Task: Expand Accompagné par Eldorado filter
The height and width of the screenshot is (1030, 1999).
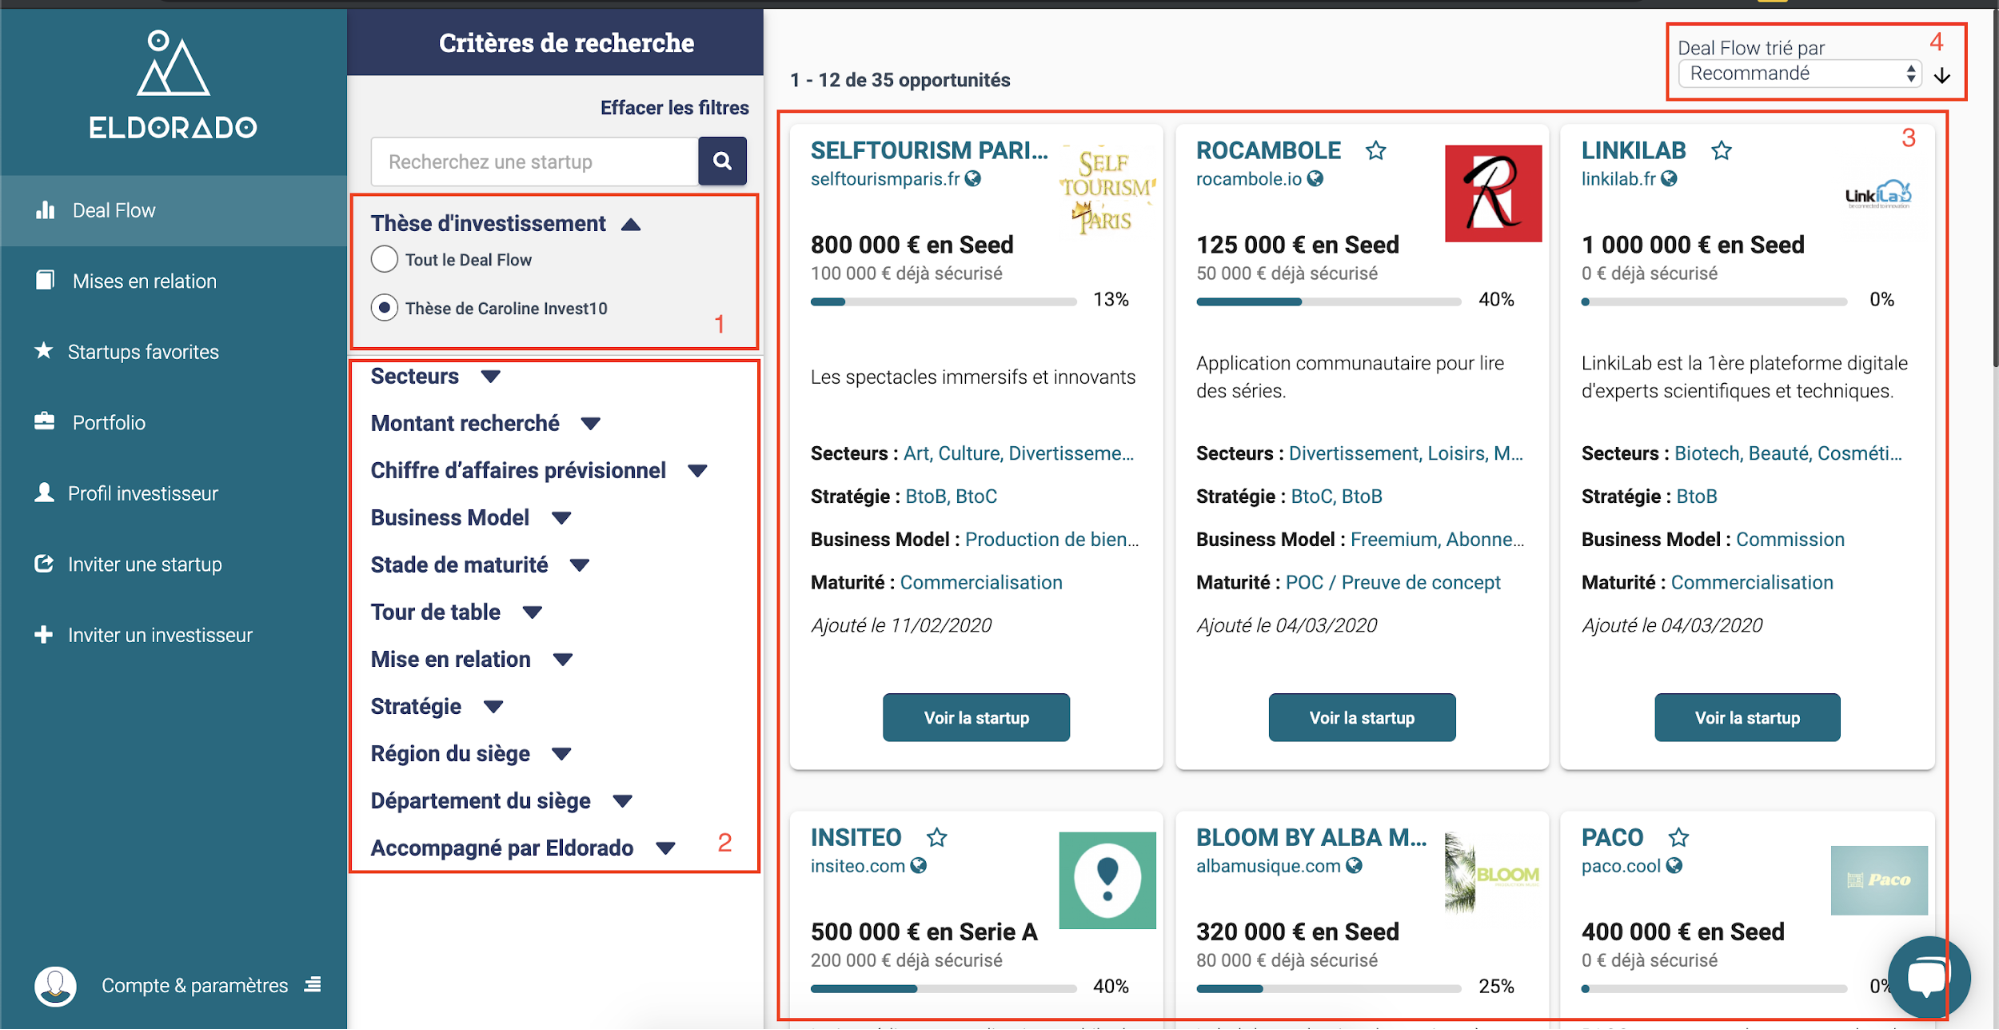Action: tap(666, 848)
